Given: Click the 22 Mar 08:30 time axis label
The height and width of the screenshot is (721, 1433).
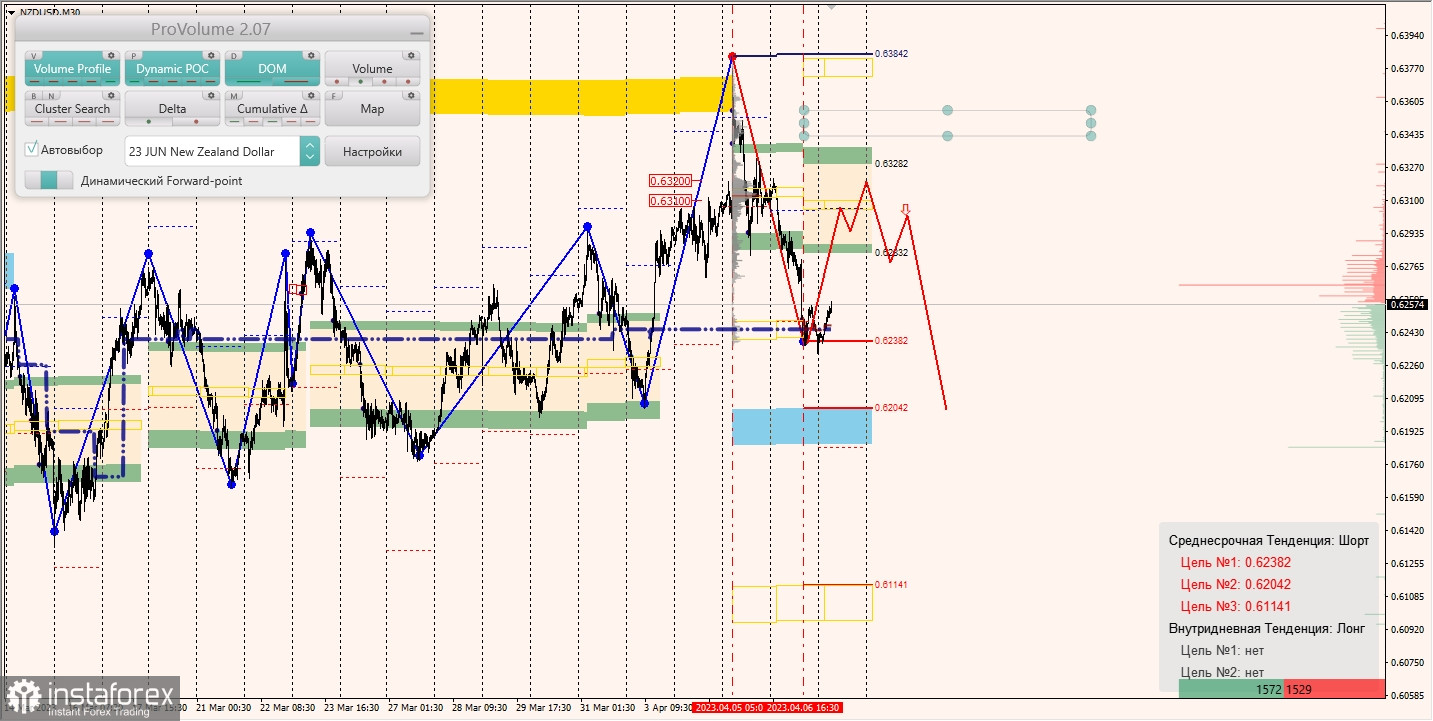Looking at the screenshot, I should (286, 708).
